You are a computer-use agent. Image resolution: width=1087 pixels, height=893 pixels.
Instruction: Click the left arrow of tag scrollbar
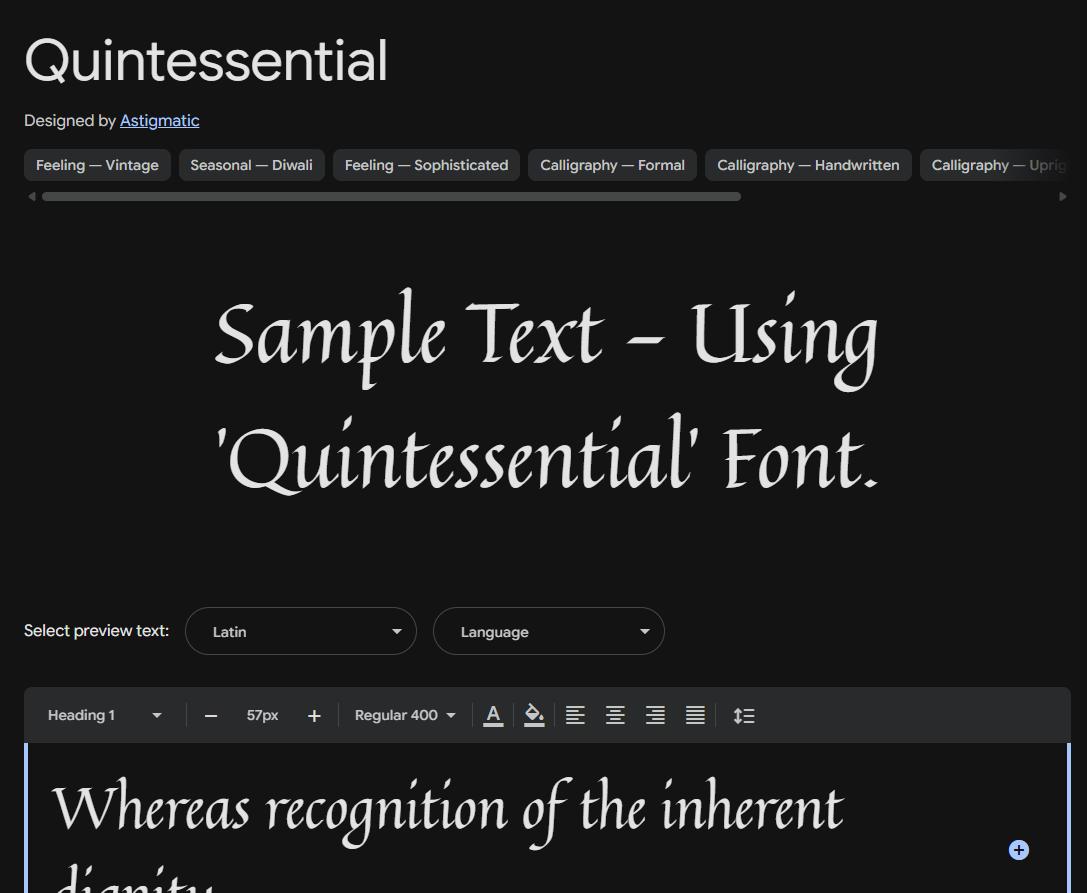(x=31, y=197)
